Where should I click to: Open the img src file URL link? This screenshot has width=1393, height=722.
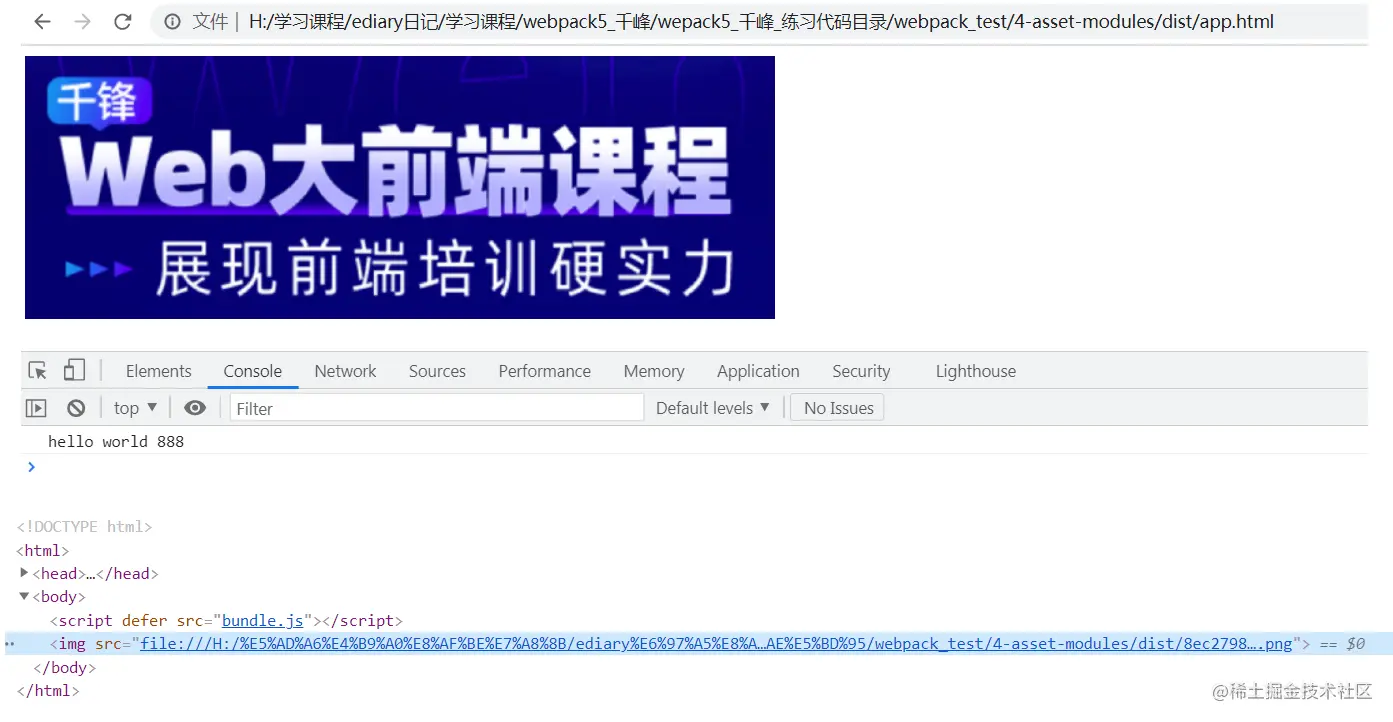pos(717,644)
